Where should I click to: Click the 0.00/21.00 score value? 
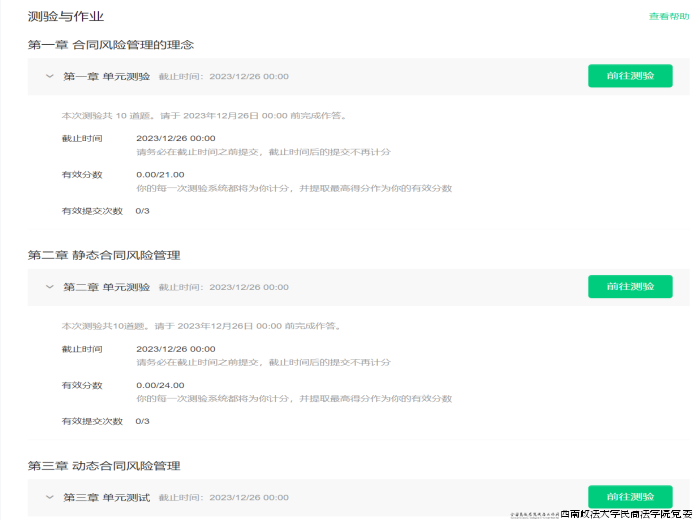[x=160, y=175]
